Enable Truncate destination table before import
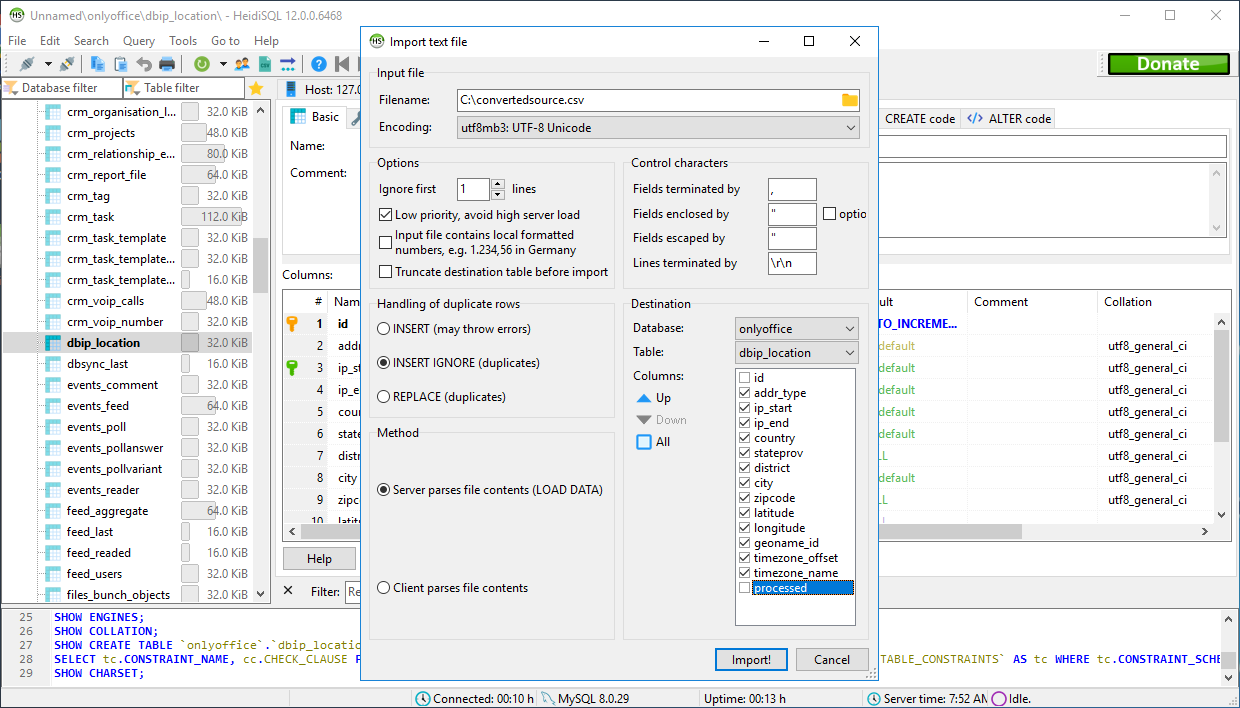The height and width of the screenshot is (708, 1240). [386, 272]
